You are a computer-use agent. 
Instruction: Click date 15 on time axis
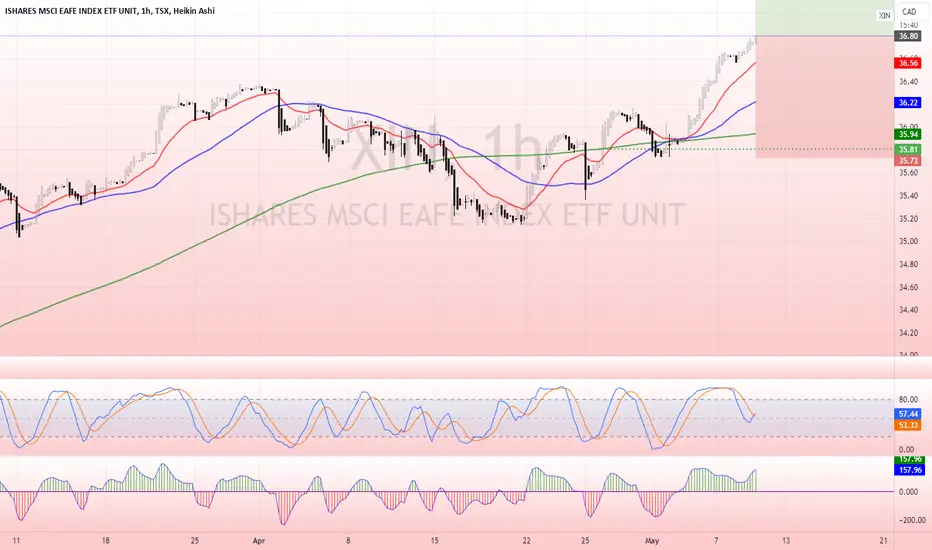[x=434, y=540]
